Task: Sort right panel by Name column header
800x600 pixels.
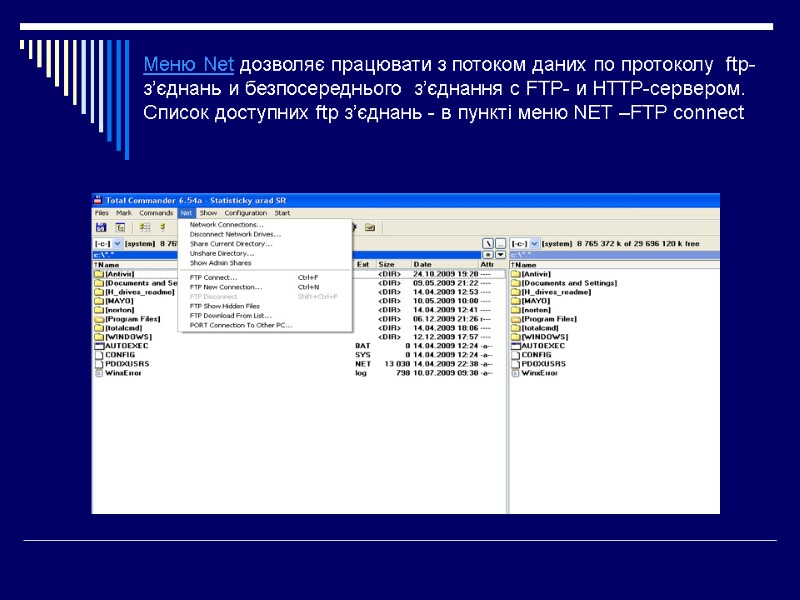Action: pos(614,265)
